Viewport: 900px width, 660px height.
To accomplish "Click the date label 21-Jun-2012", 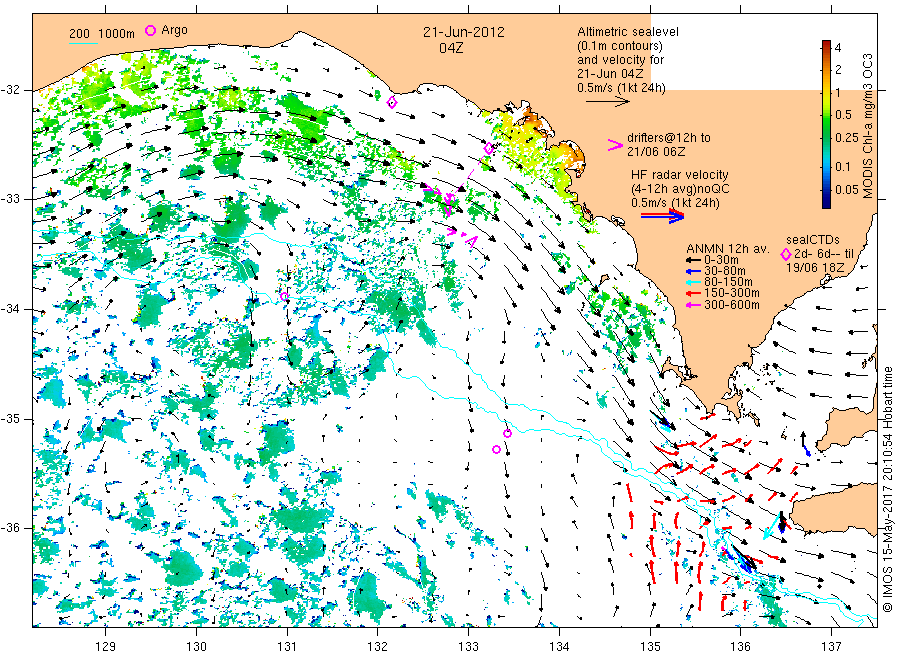I will (464, 32).
